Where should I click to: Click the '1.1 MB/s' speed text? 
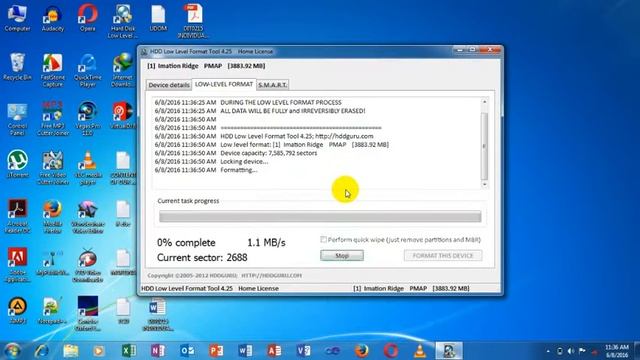tap(266, 242)
